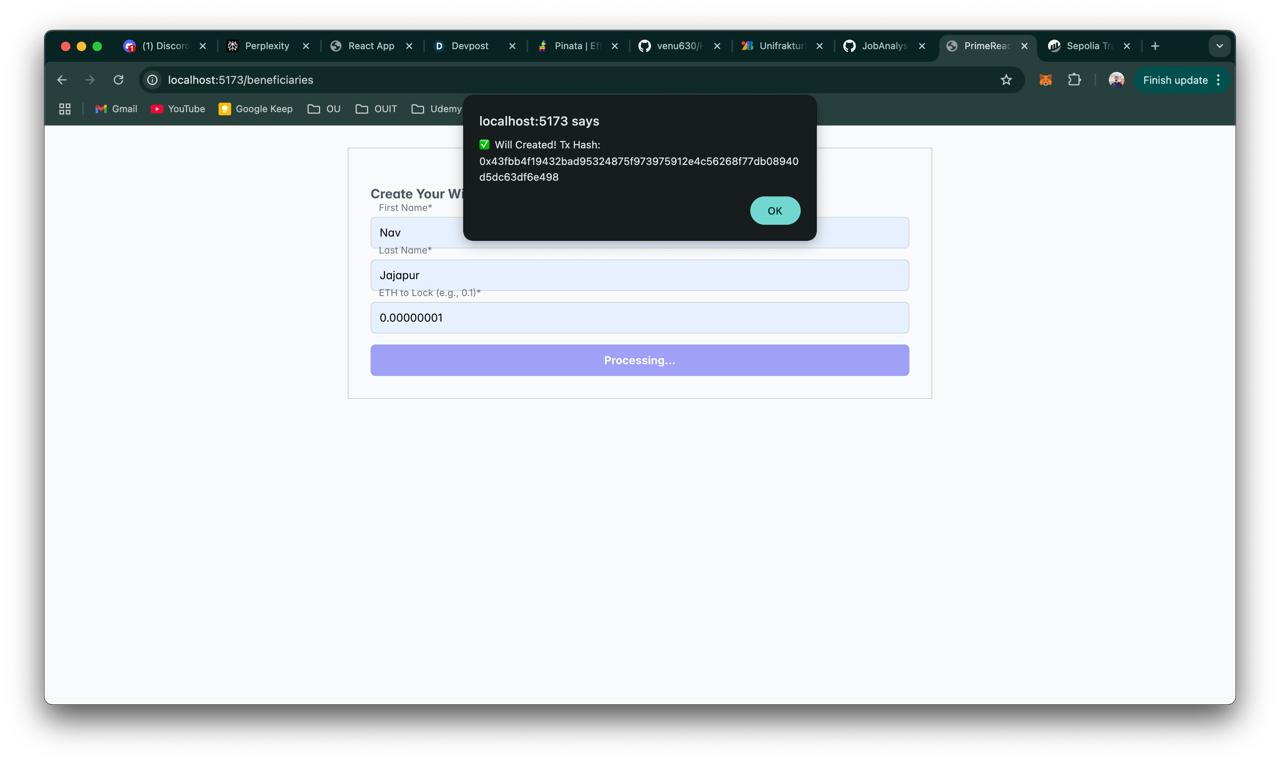
Task: Go back with the browser back arrow
Action: [62, 80]
